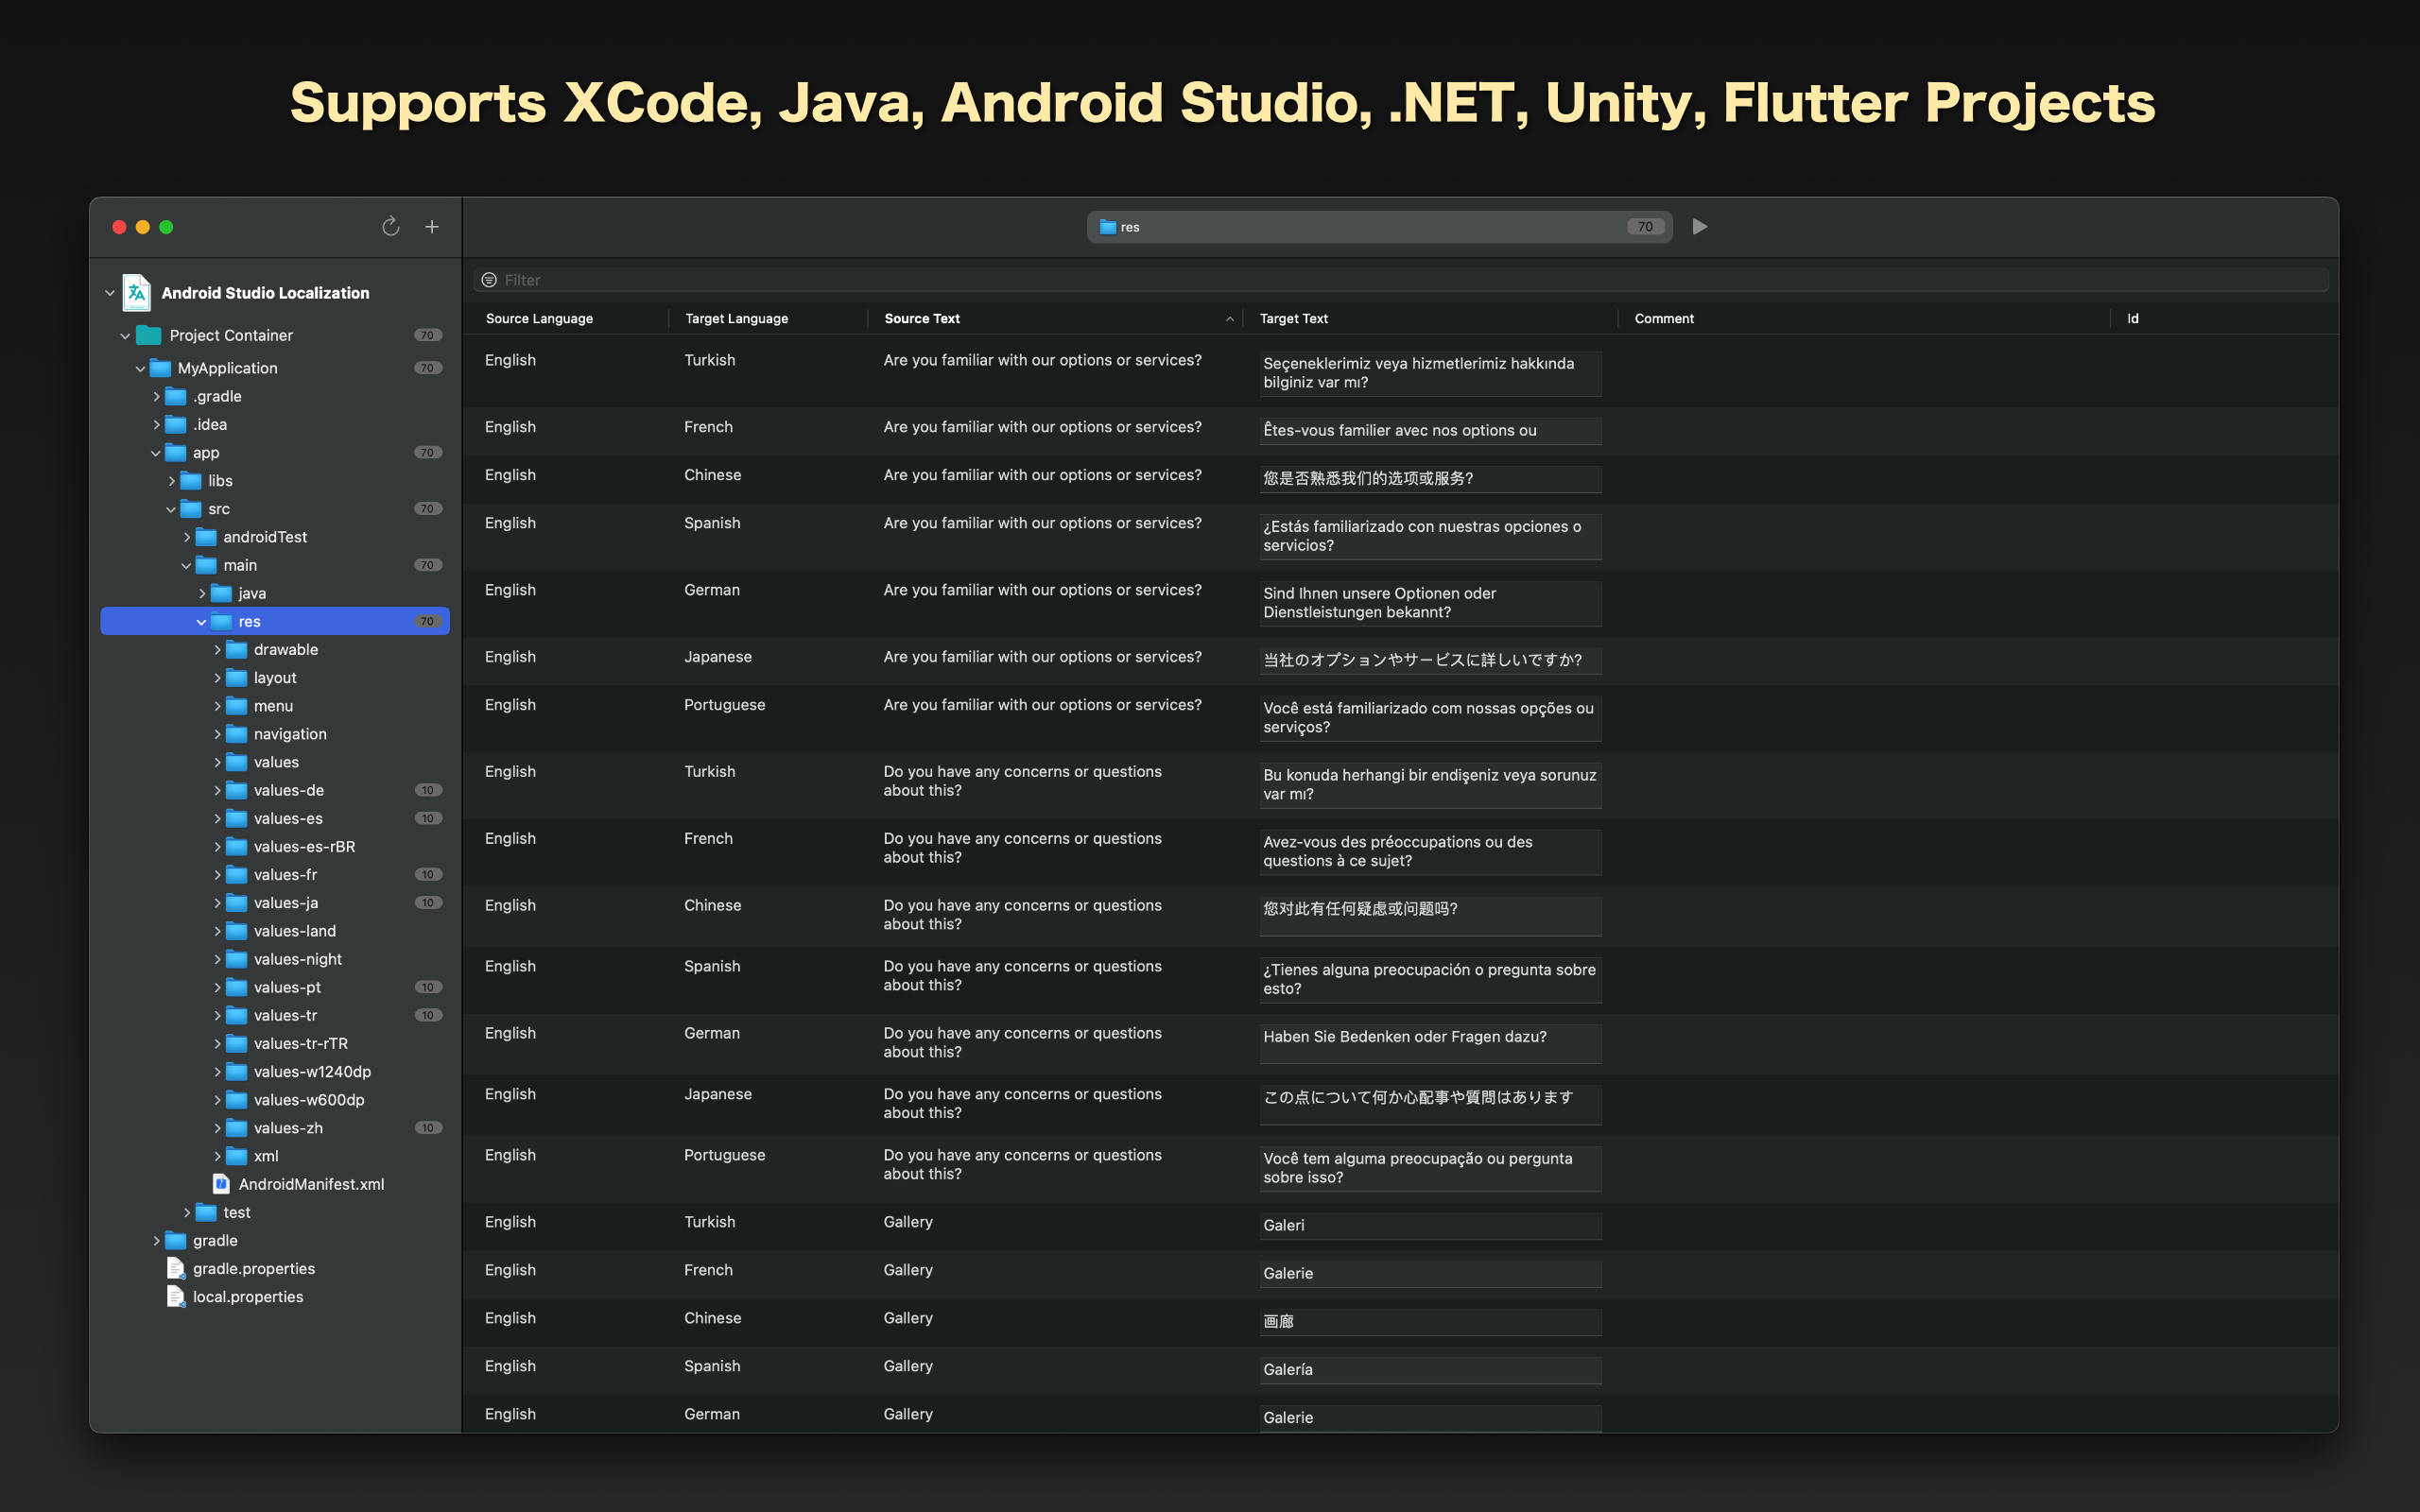Click the drawable folder icon
This screenshot has height=1512, width=2420.
[237, 649]
